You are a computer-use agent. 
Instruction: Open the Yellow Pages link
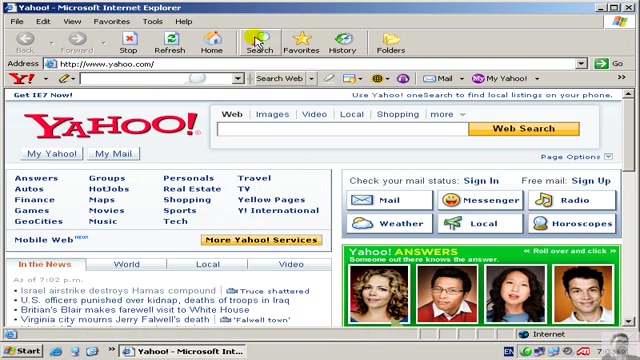[x=271, y=200]
